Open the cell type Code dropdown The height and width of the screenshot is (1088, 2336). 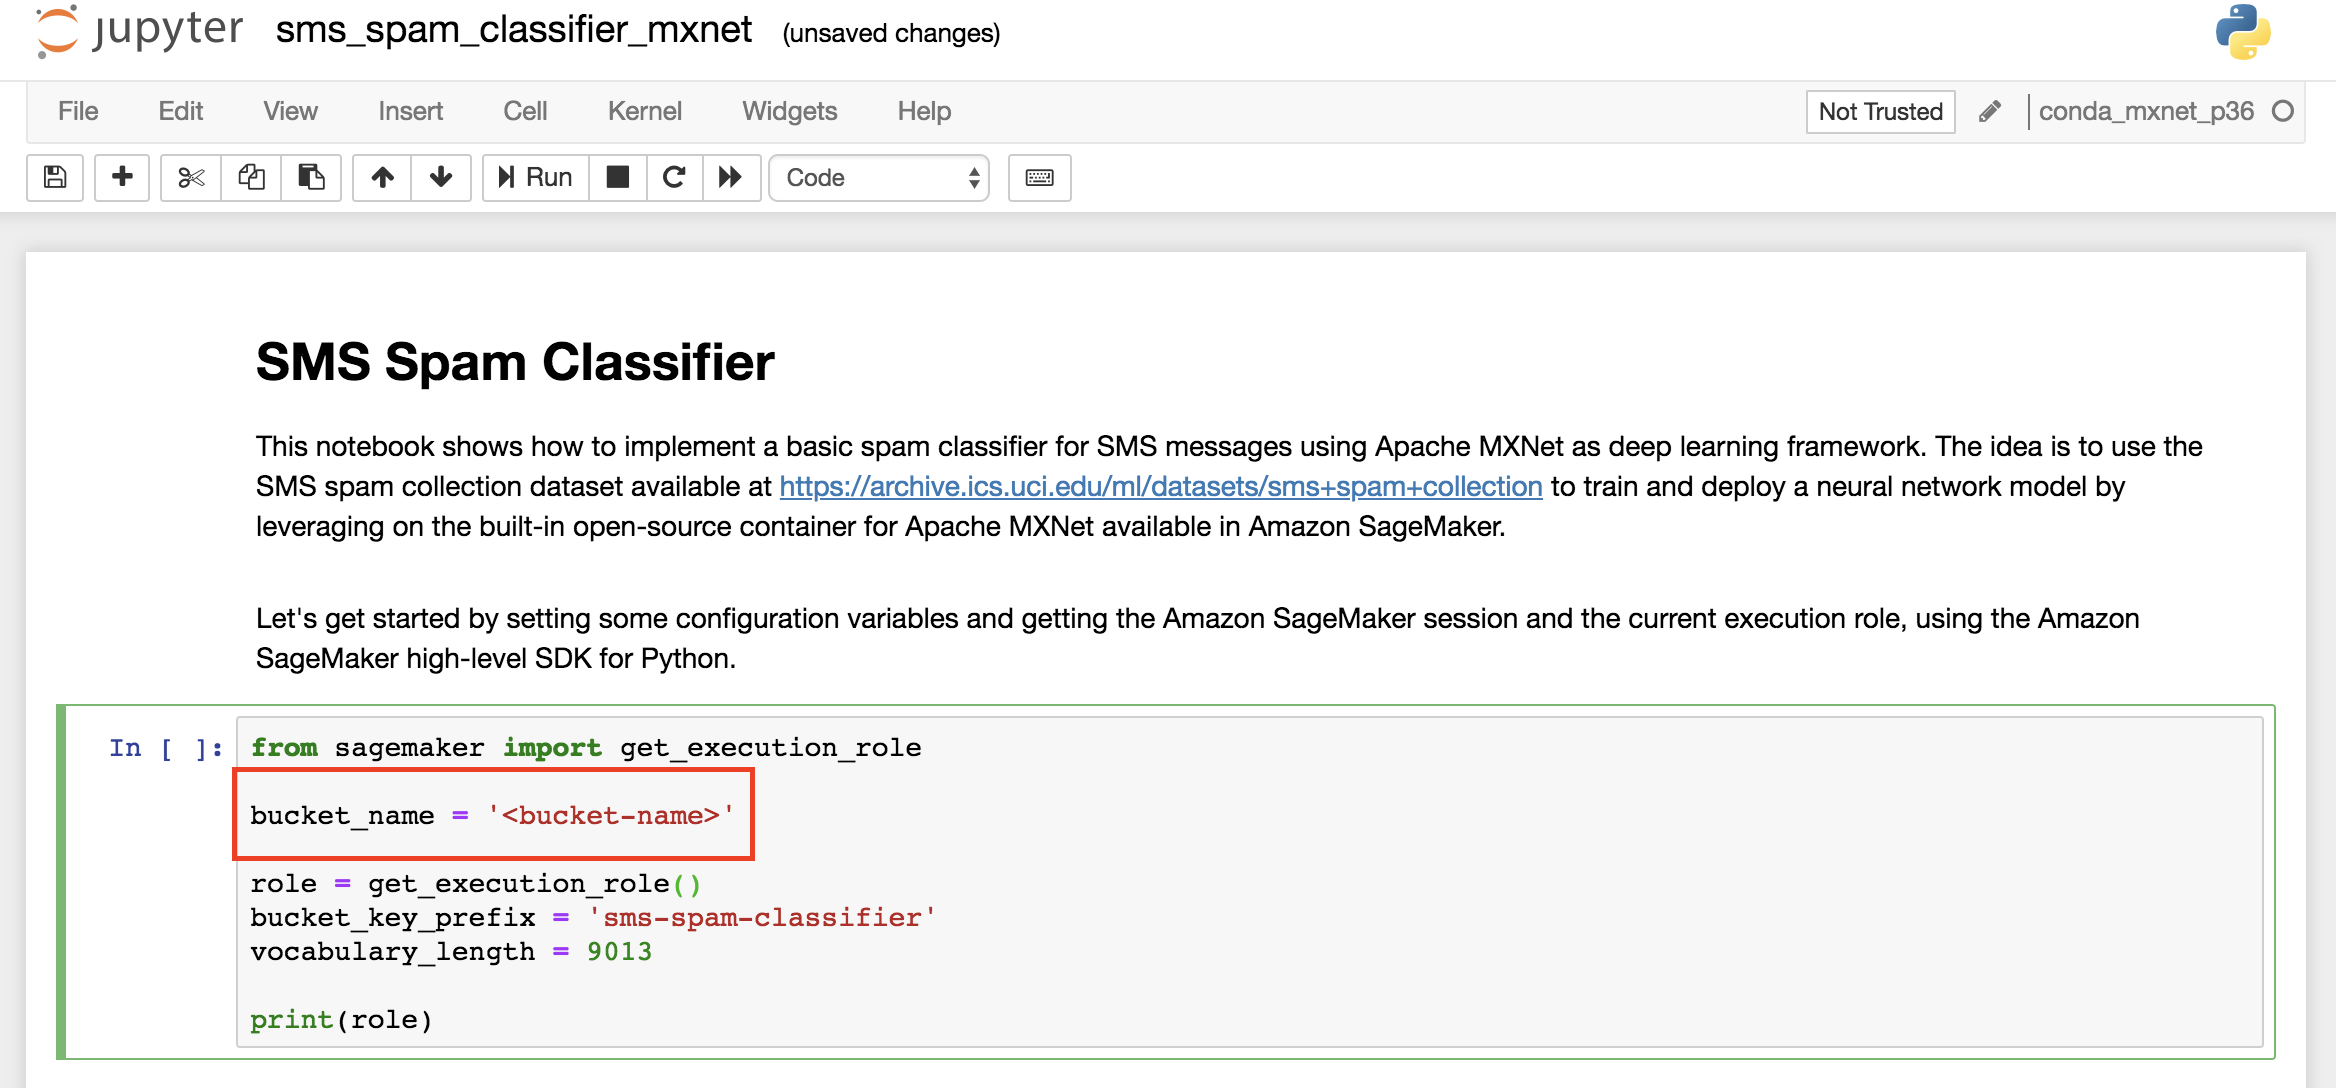[879, 177]
